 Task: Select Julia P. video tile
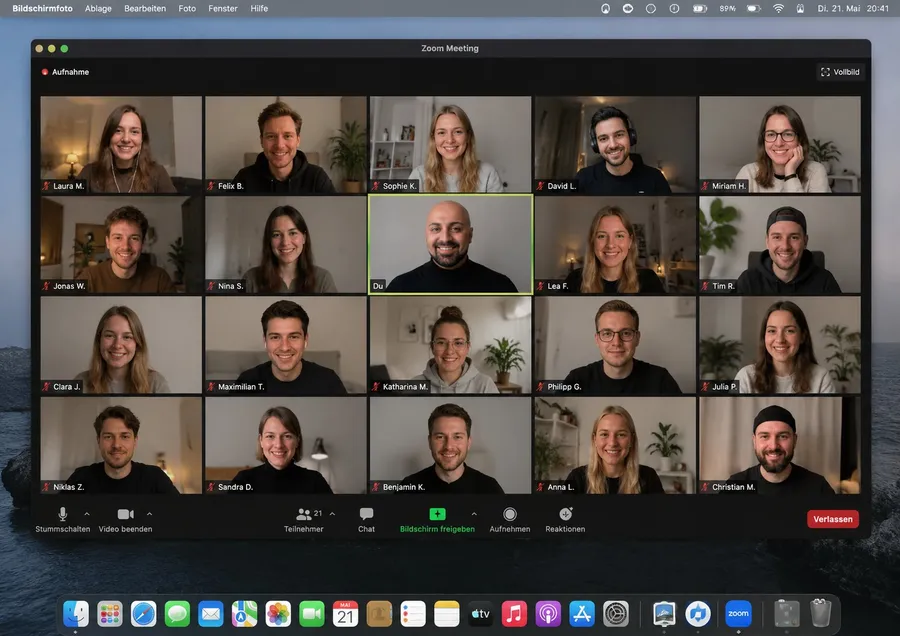tap(780, 345)
